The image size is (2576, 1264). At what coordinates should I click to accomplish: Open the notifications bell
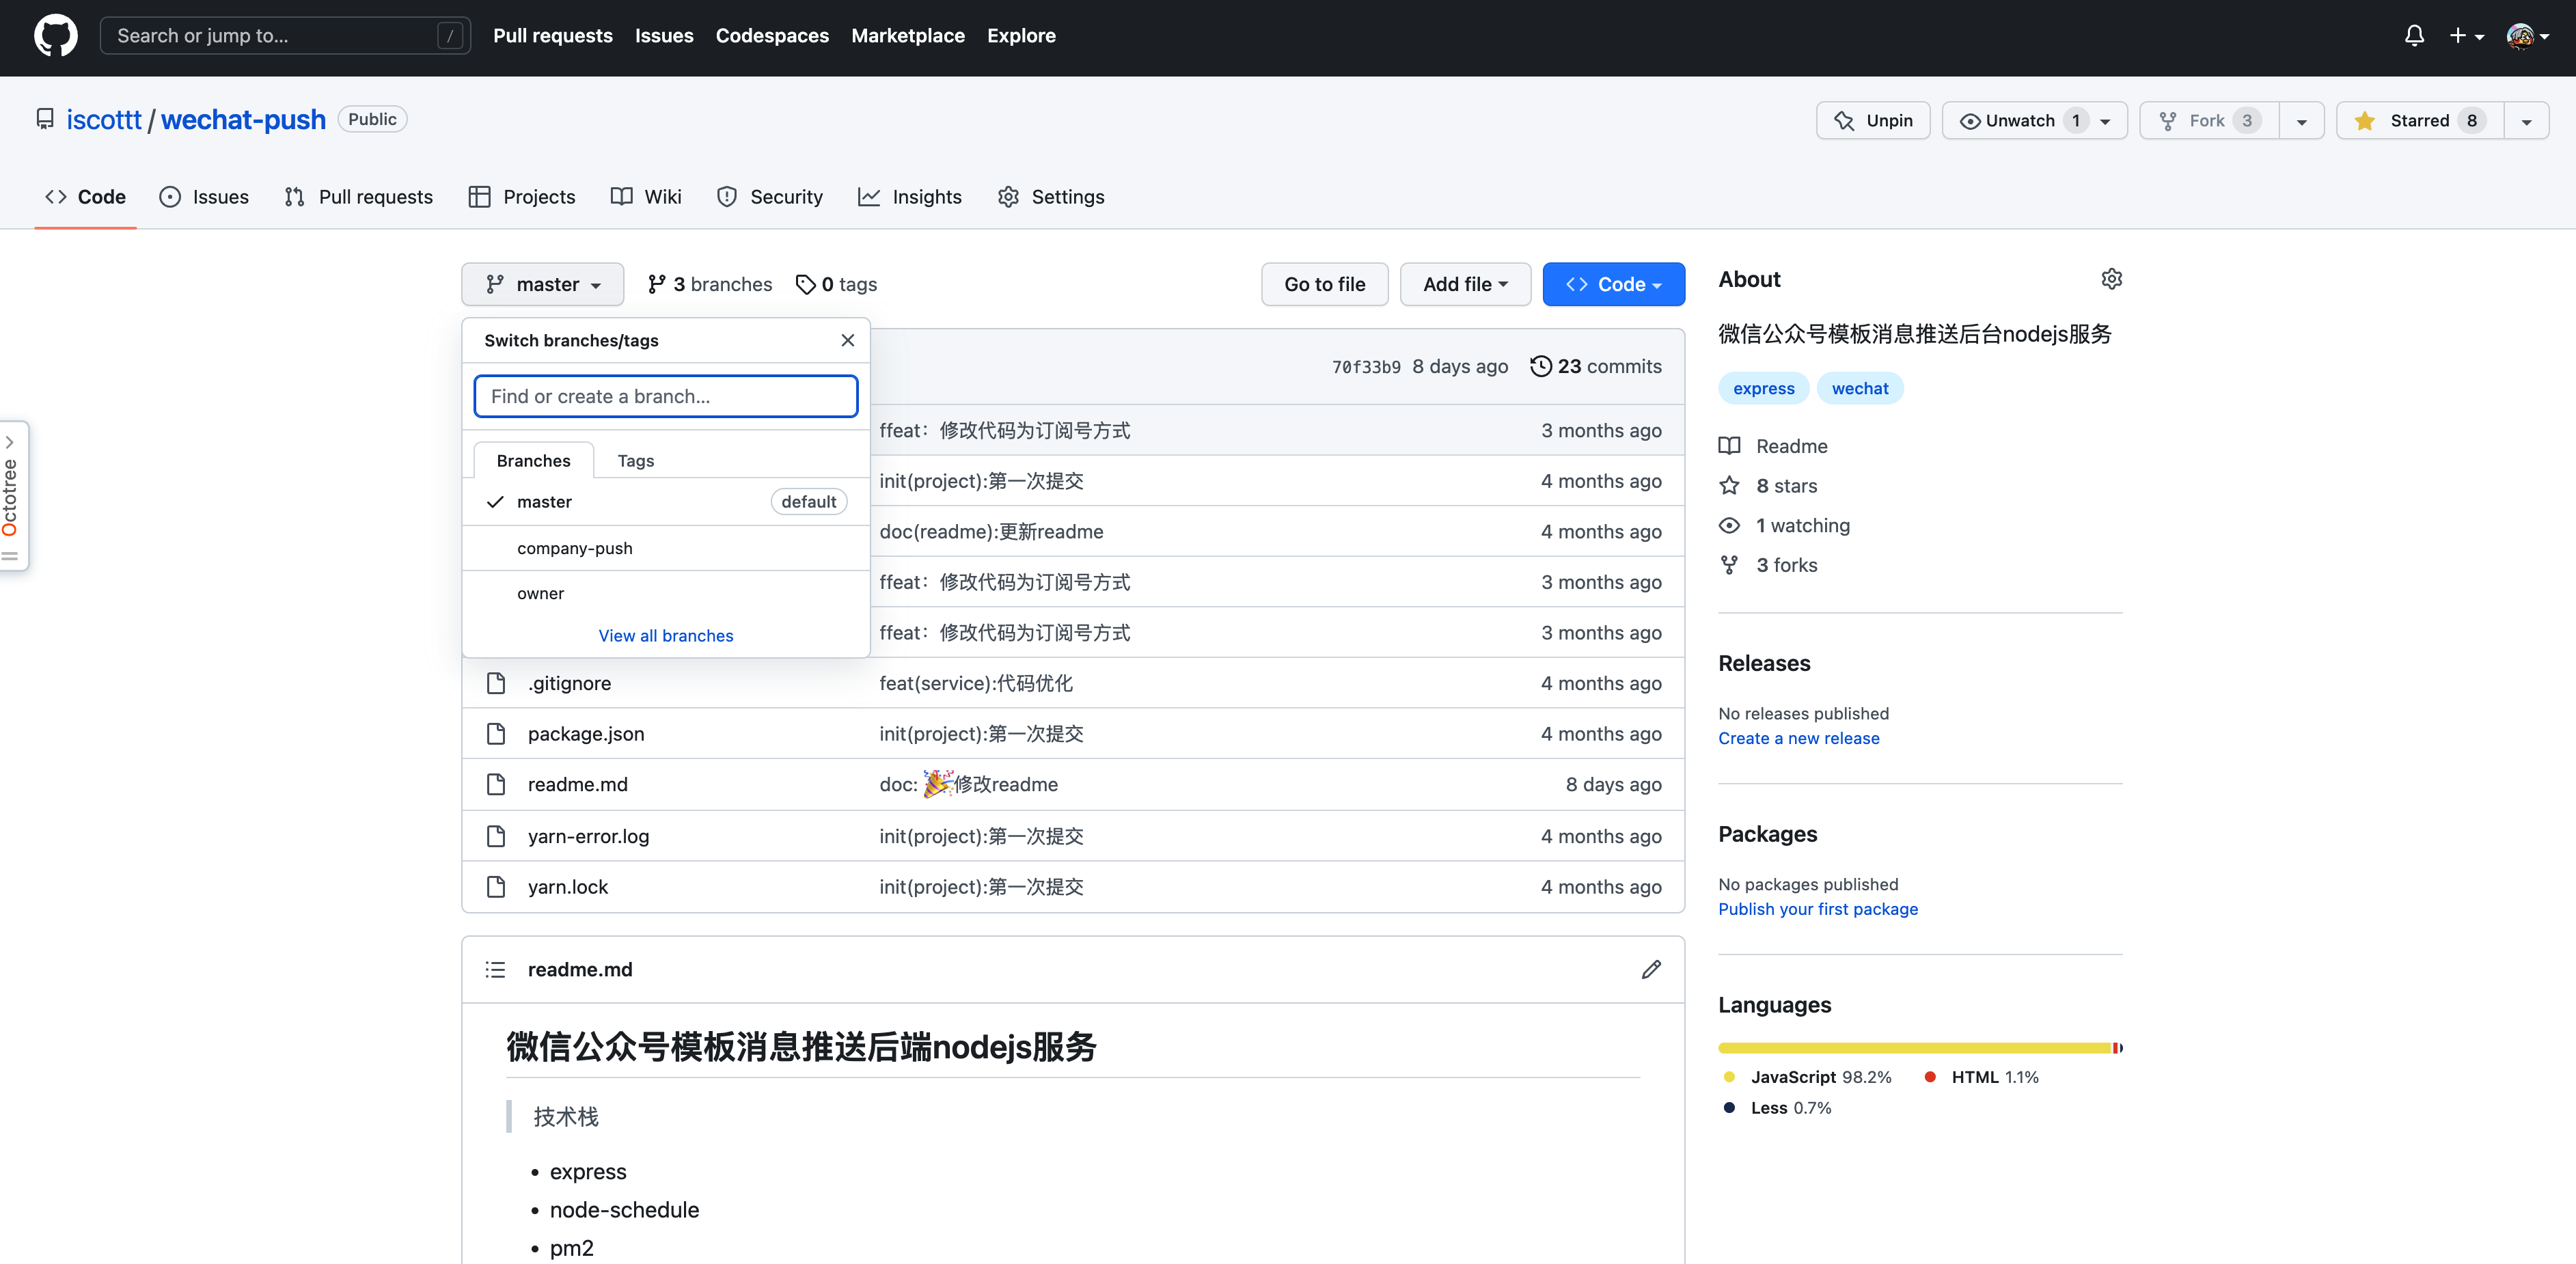tap(2414, 36)
